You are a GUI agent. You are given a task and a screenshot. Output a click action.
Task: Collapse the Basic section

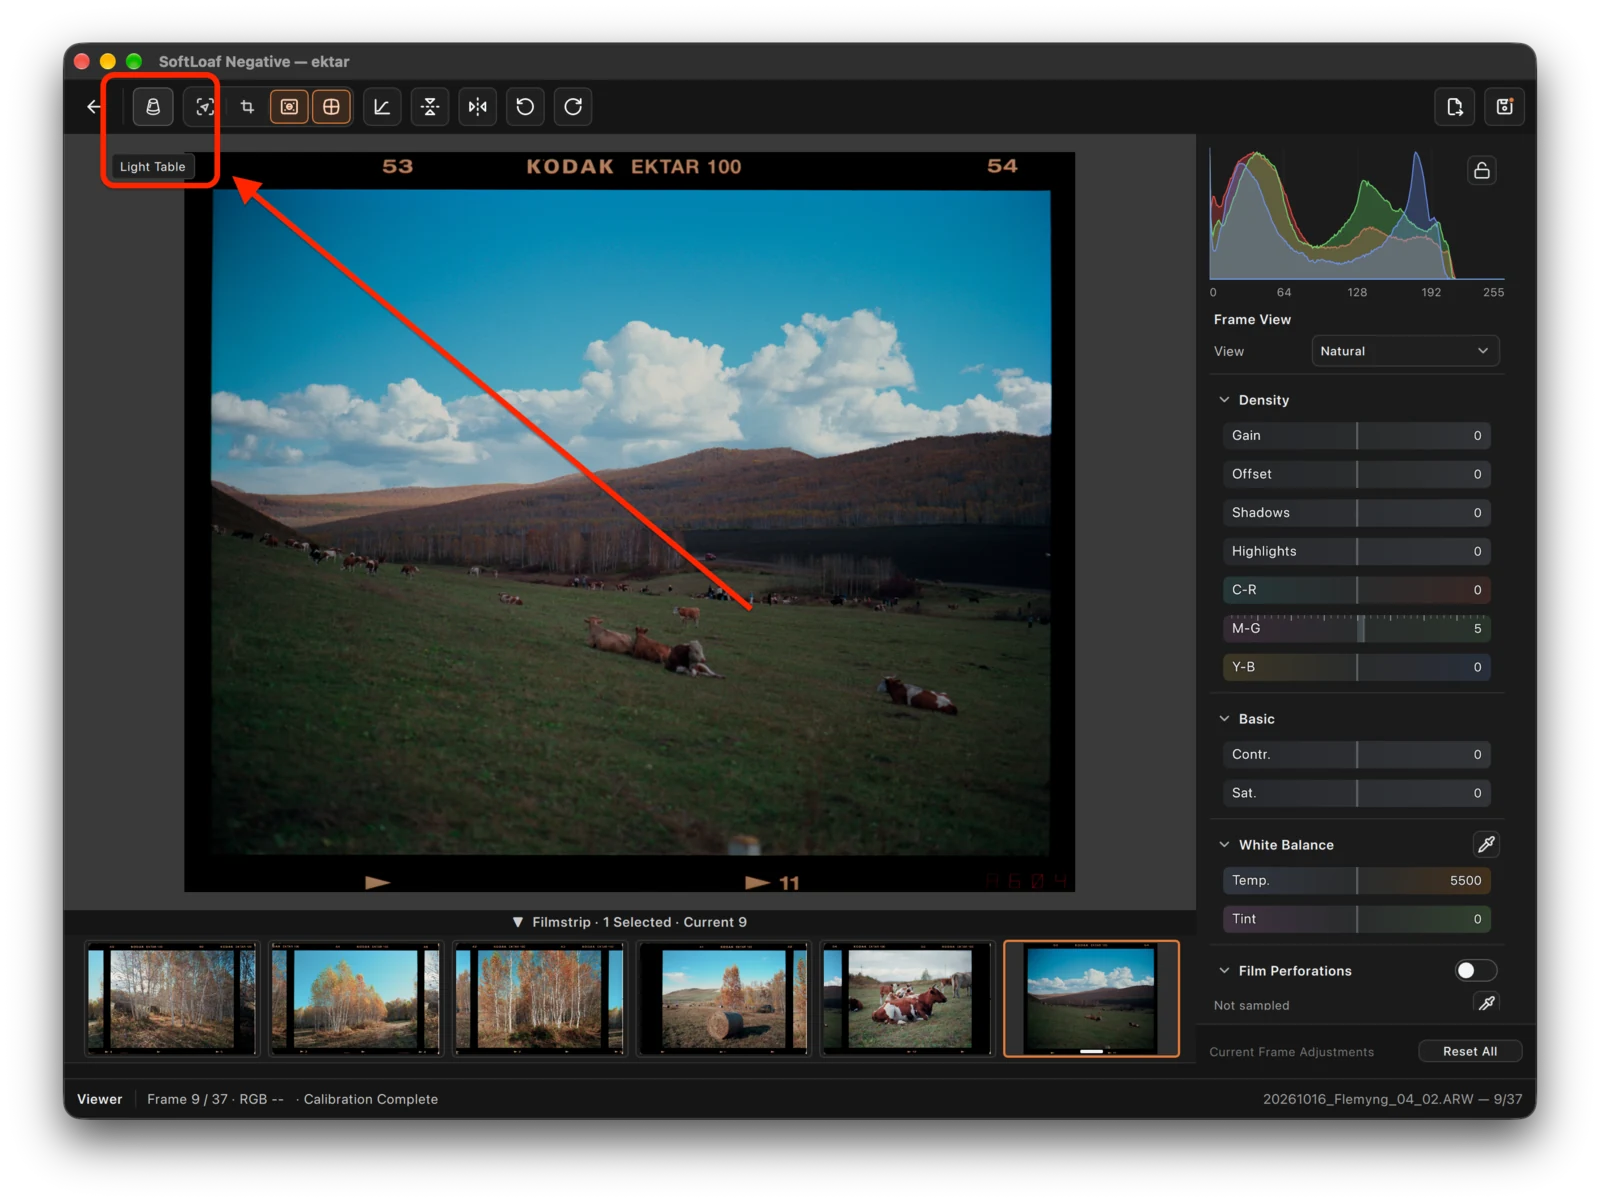pyautogui.click(x=1224, y=719)
